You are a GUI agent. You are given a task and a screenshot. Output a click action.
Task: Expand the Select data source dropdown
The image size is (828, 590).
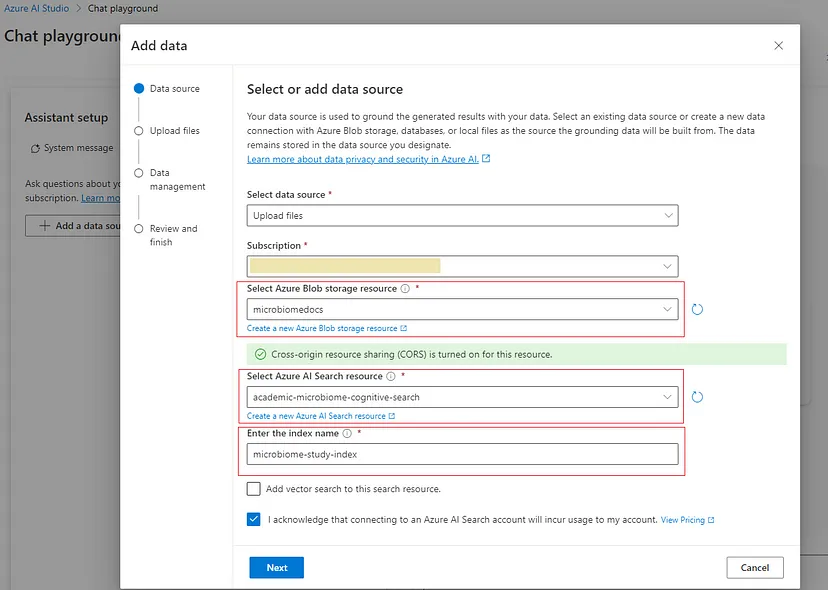pyautogui.click(x=463, y=216)
